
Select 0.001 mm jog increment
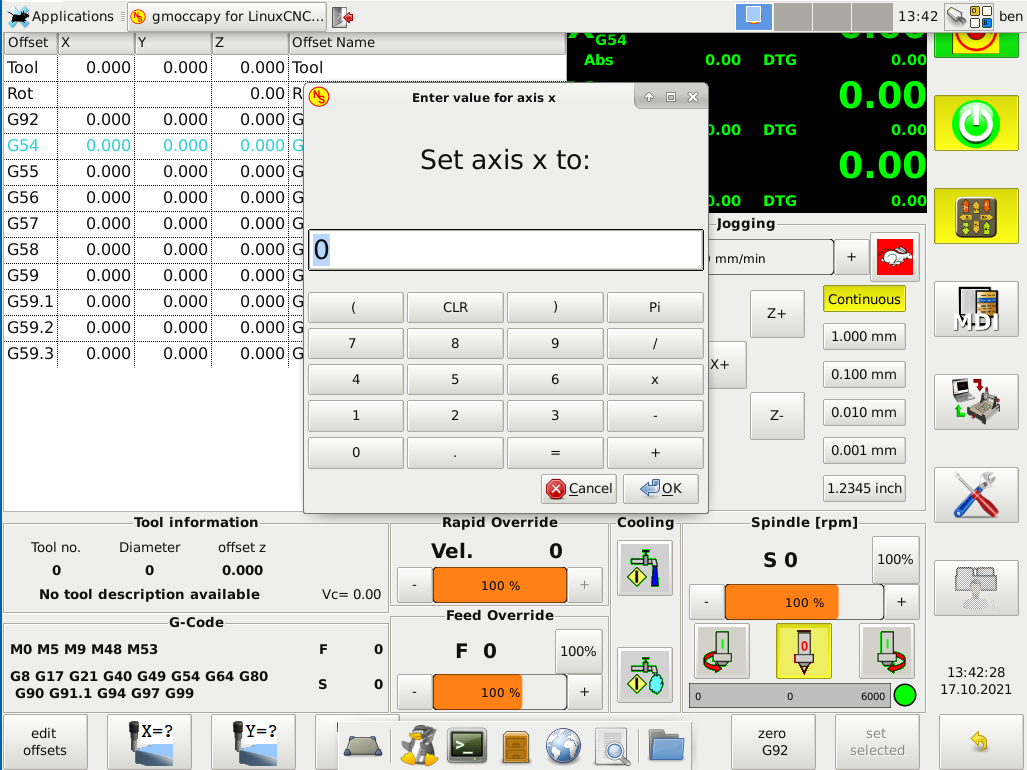pyautogui.click(x=864, y=450)
